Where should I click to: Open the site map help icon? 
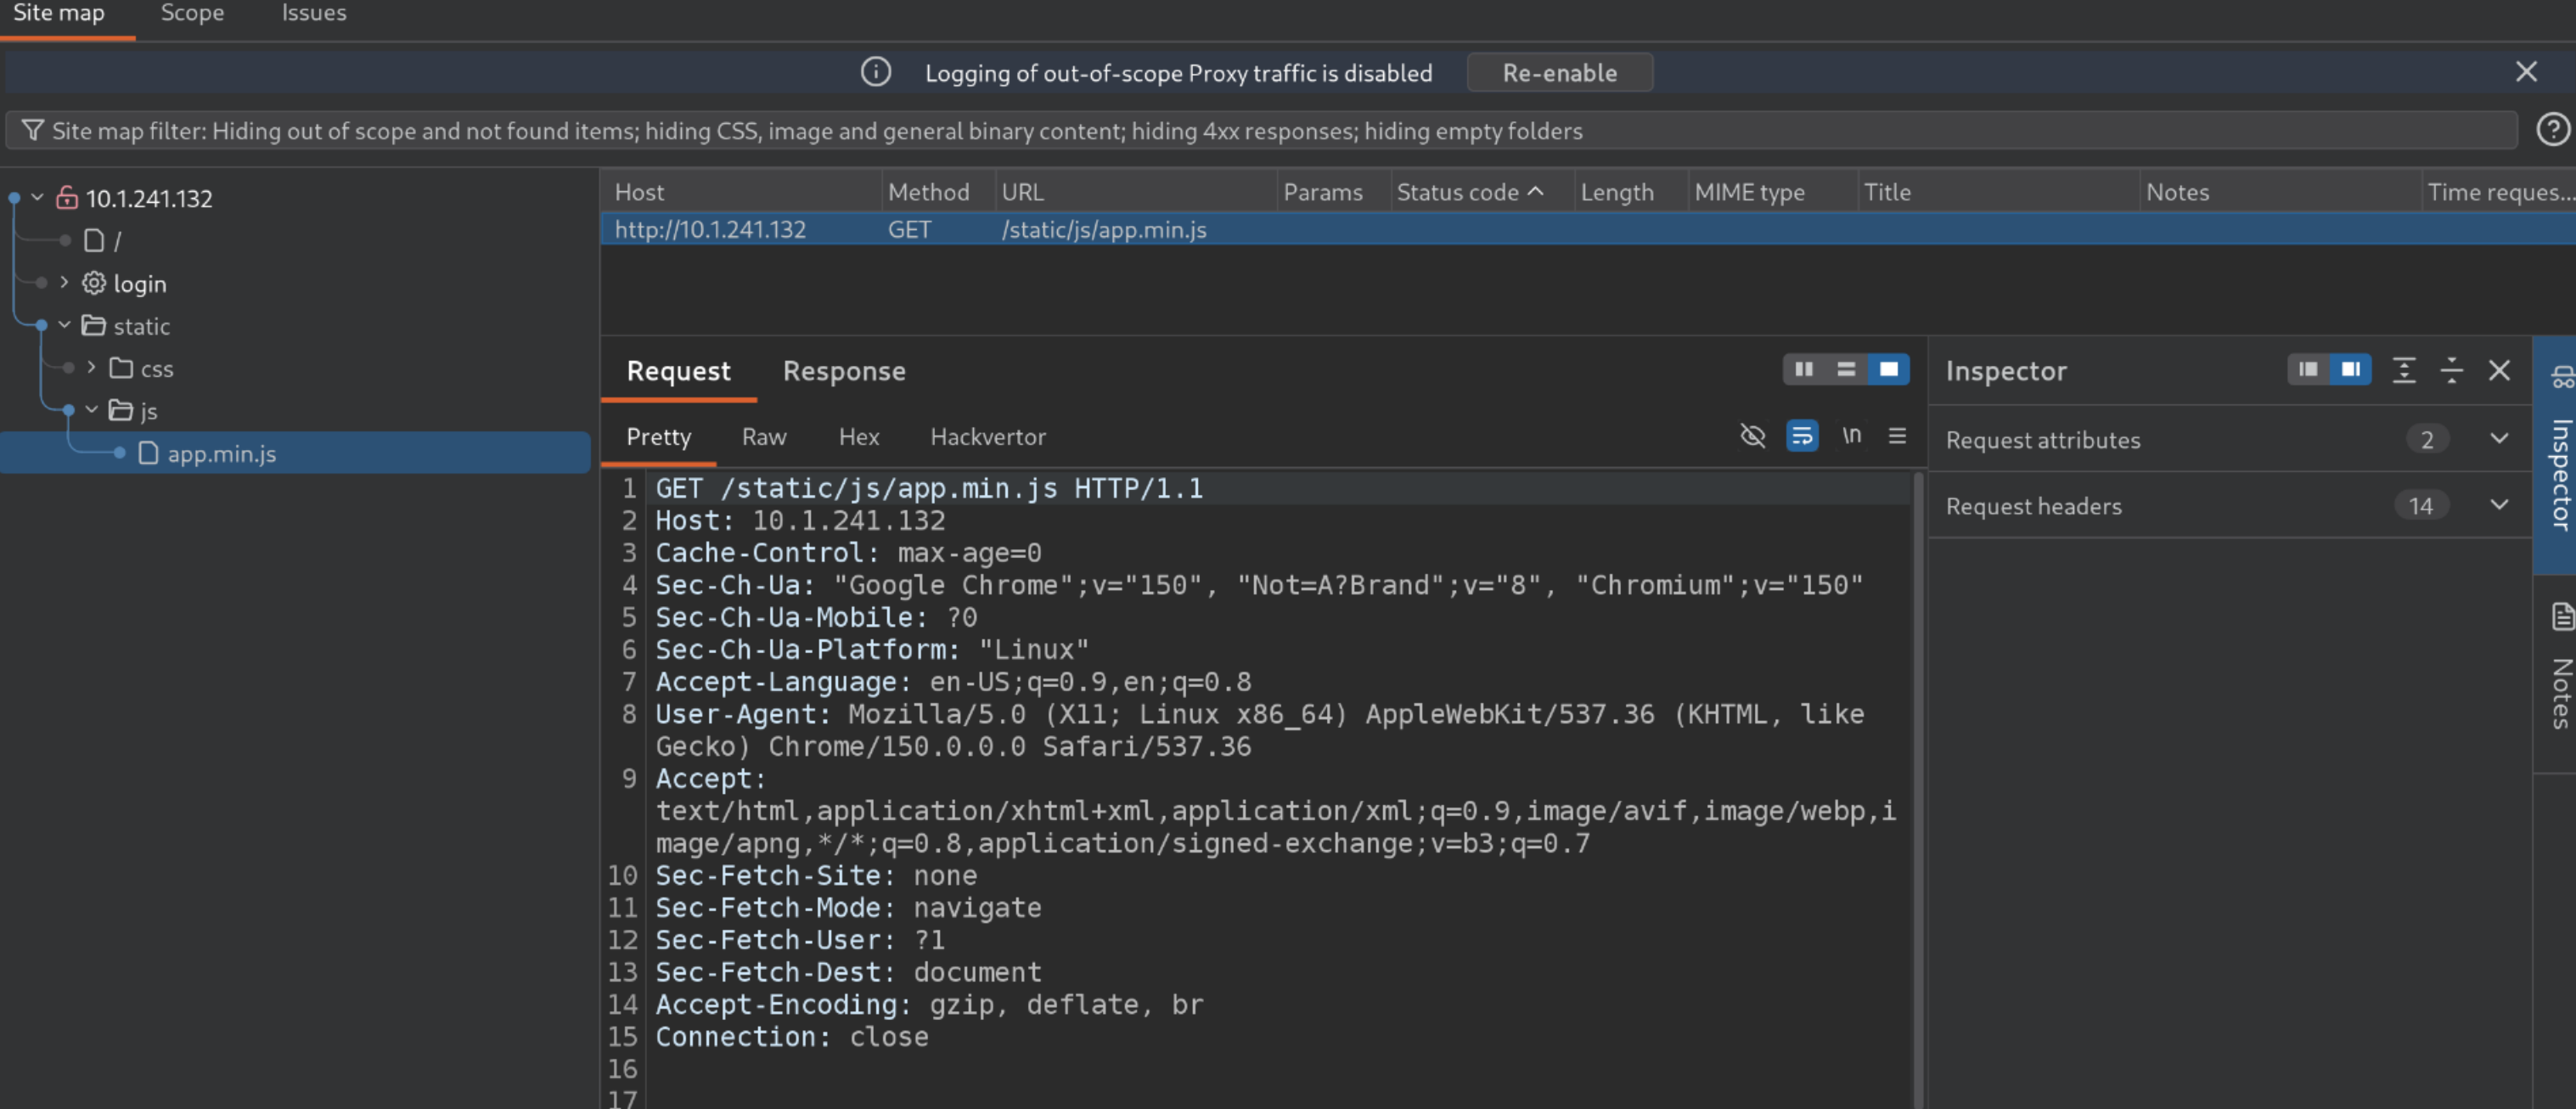point(2552,130)
